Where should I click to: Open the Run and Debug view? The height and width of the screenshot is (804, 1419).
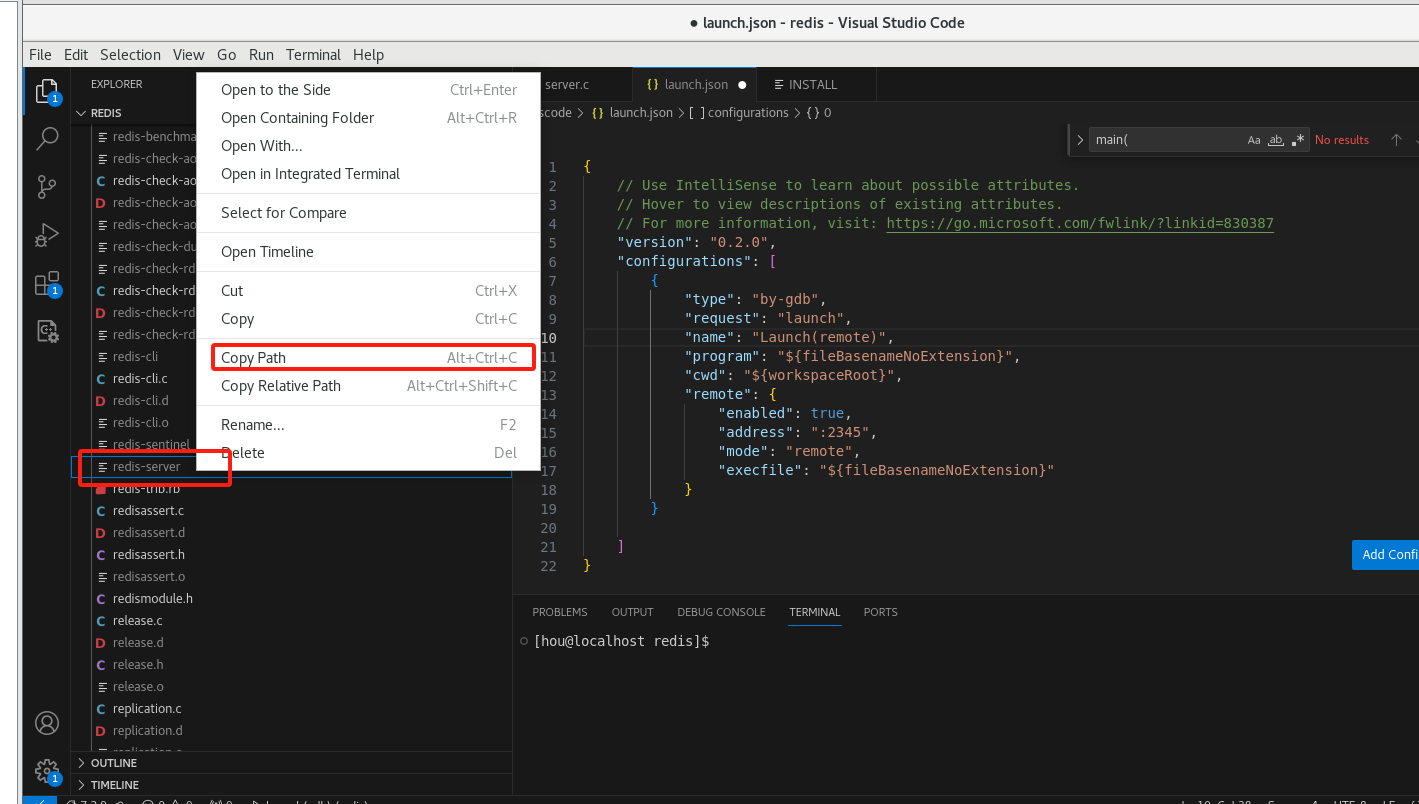pyautogui.click(x=47, y=235)
